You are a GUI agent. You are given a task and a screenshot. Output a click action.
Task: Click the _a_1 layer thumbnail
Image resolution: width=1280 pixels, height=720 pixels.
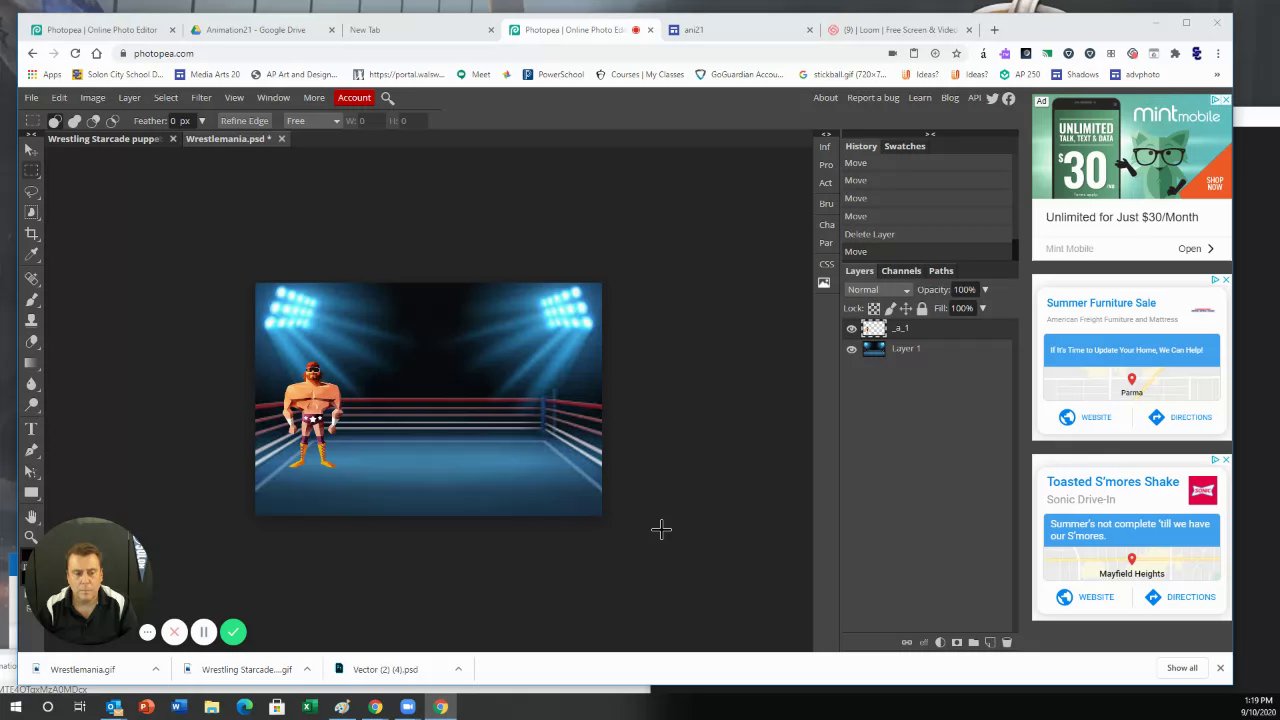click(x=874, y=328)
